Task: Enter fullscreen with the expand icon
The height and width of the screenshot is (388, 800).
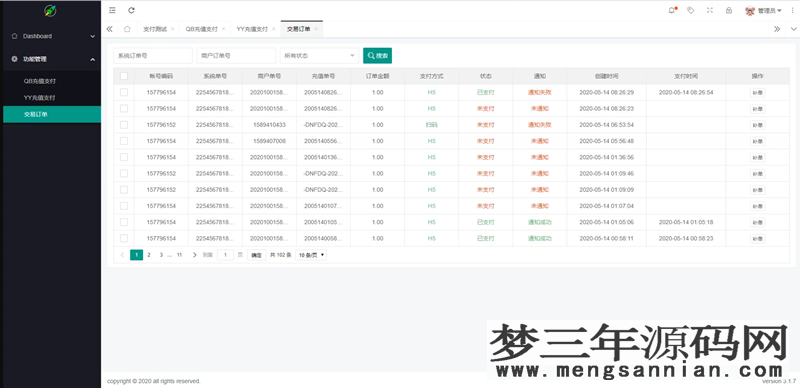Action: (x=710, y=10)
